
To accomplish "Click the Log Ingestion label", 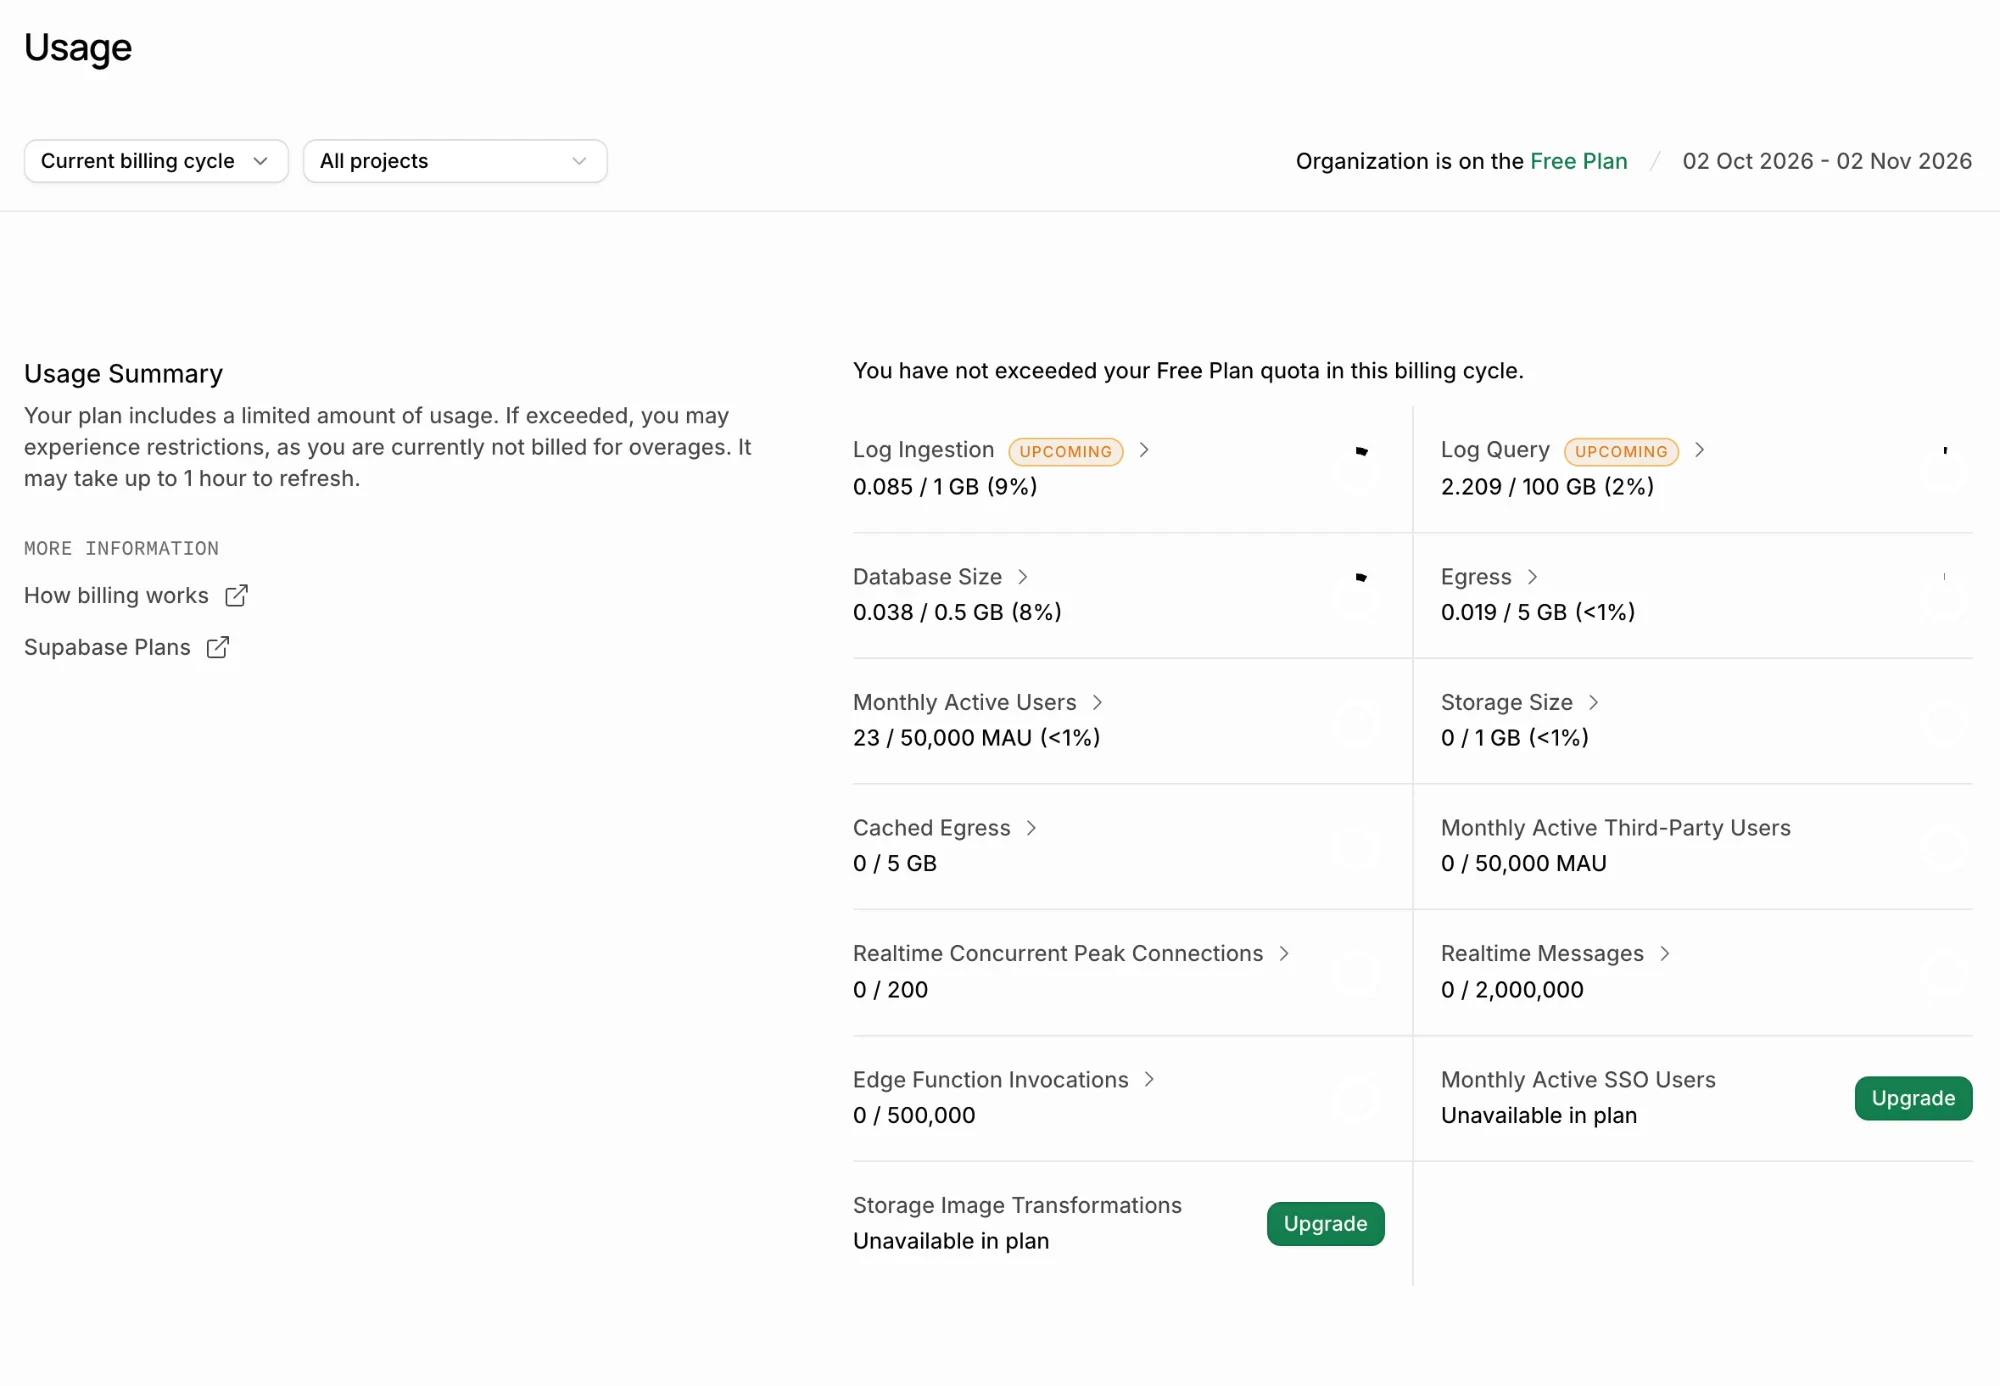I will click(923, 450).
